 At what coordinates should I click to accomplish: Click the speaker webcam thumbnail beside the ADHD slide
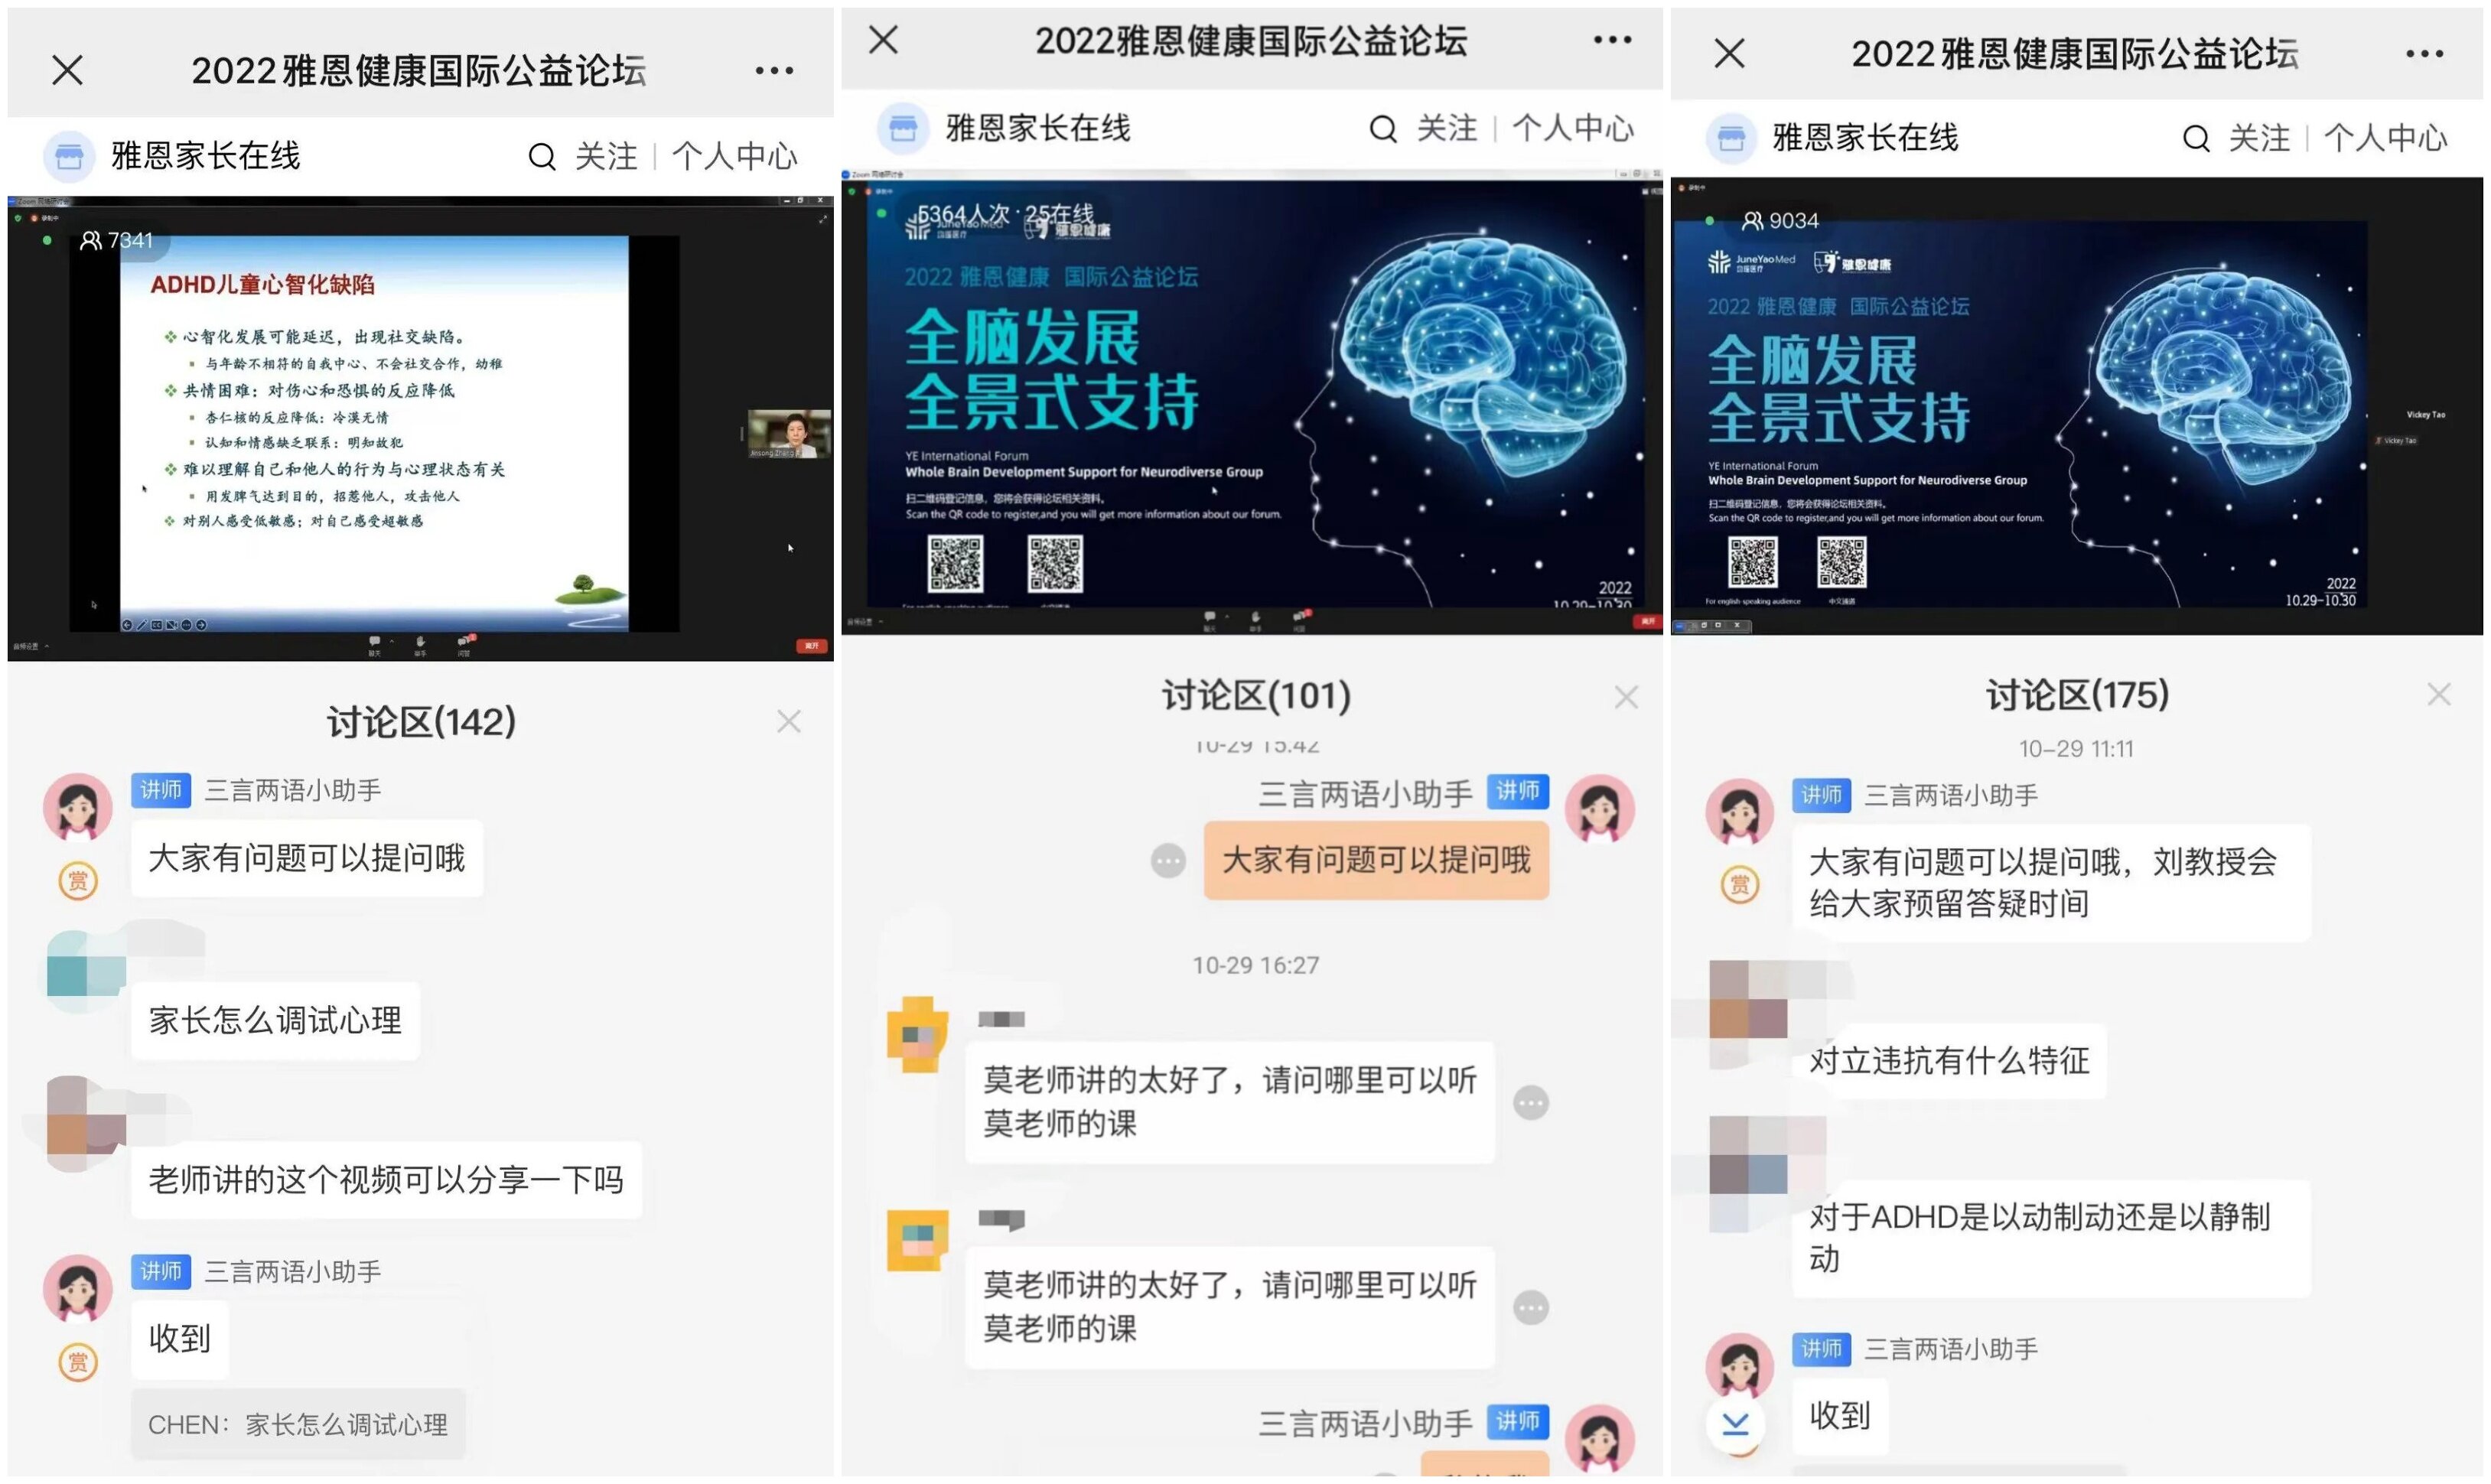coord(789,434)
